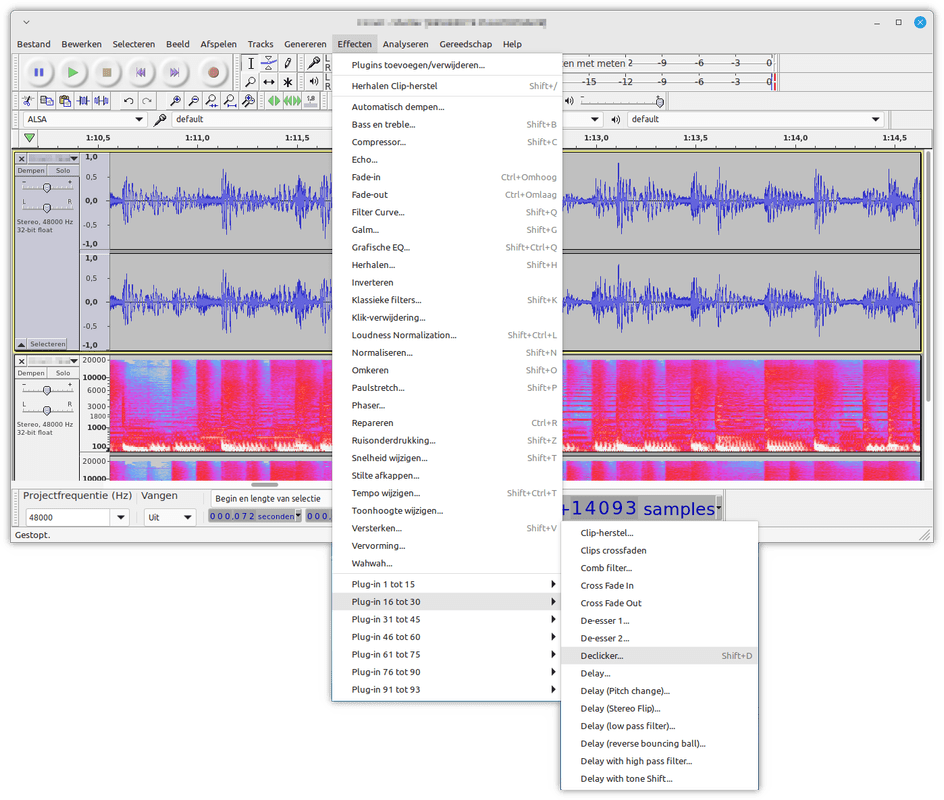Adjust gain slider on waveform track

(x=47, y=187)
